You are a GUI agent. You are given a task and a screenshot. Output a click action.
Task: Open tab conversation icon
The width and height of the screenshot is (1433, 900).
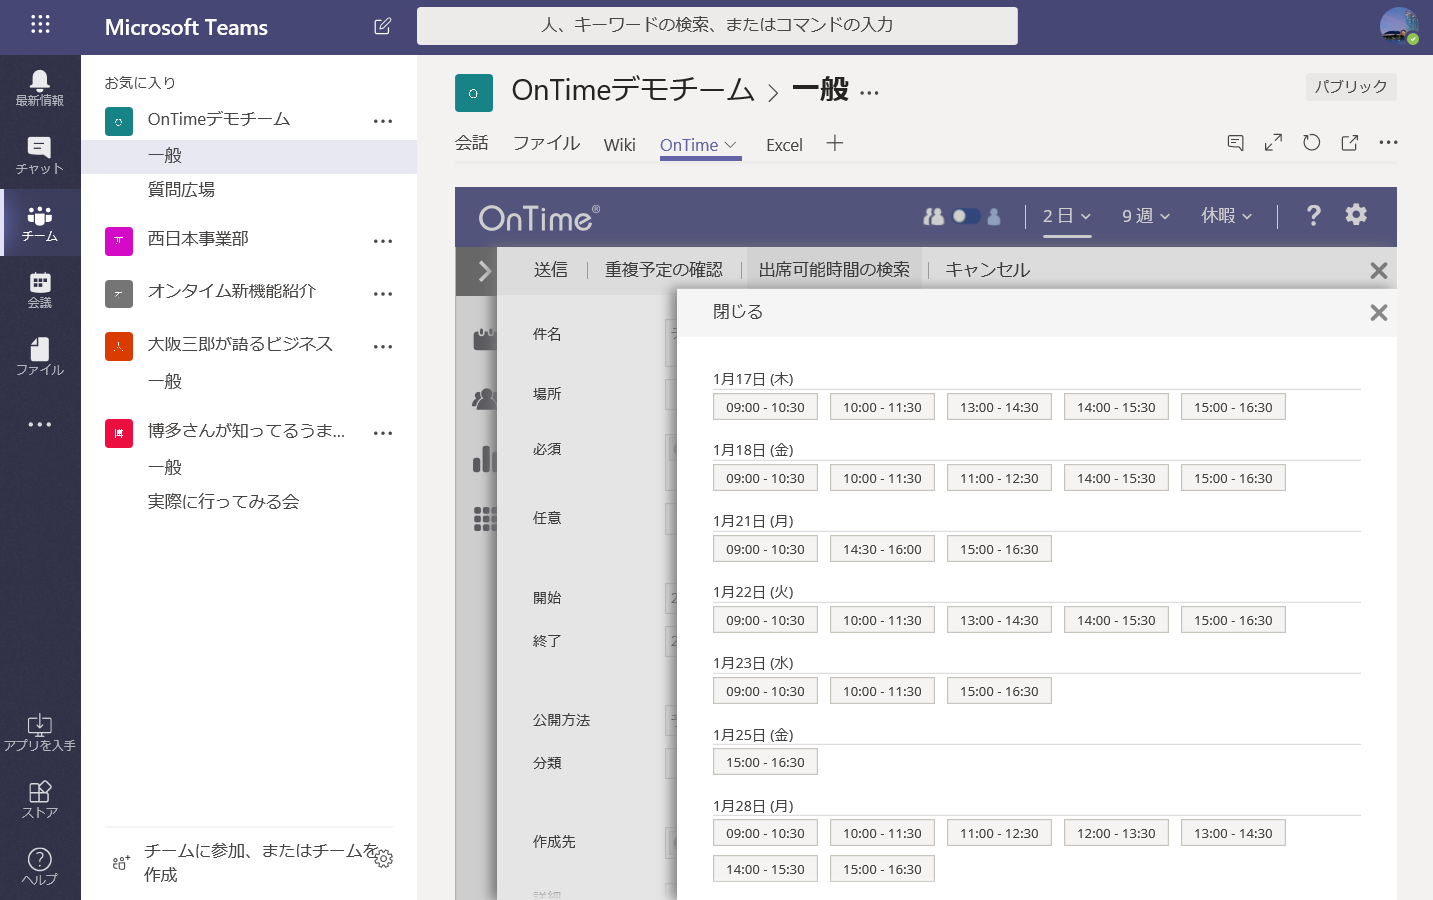tap(1236, 143)
